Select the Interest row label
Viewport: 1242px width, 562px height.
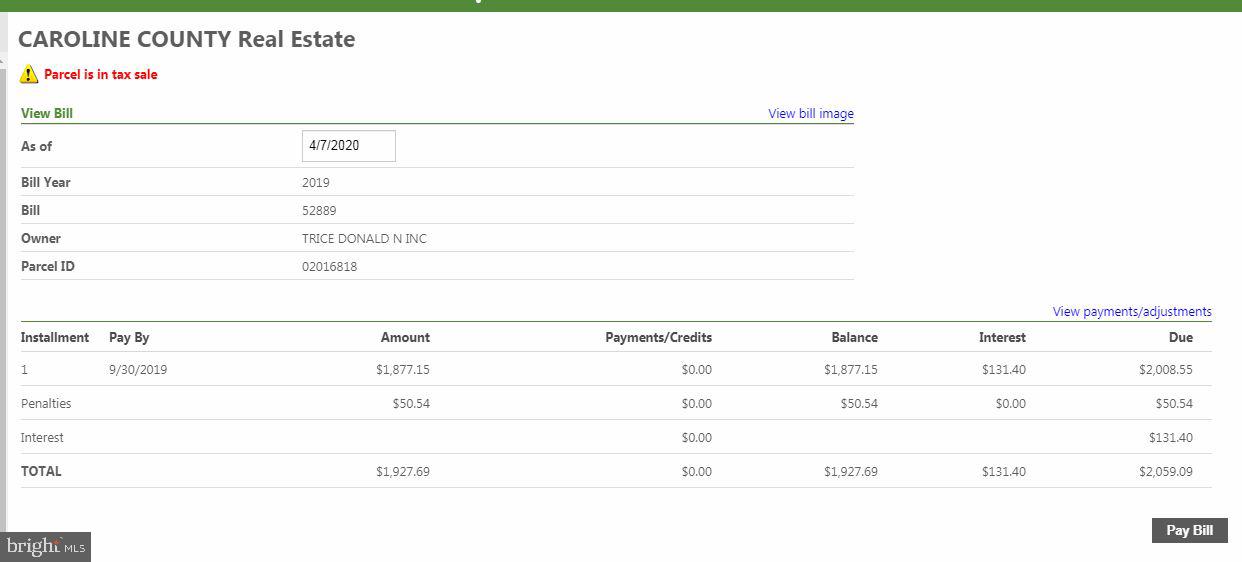point(42,437)
